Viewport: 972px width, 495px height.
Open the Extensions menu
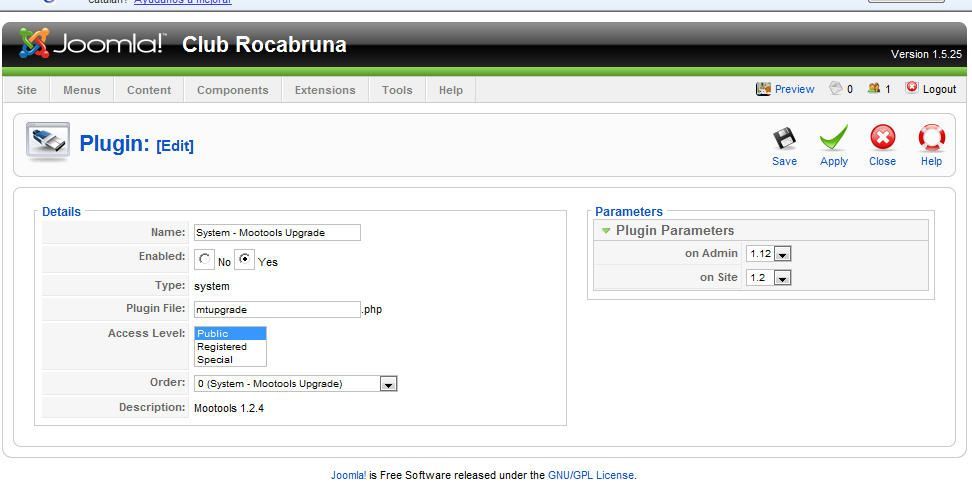pos(325,90)
